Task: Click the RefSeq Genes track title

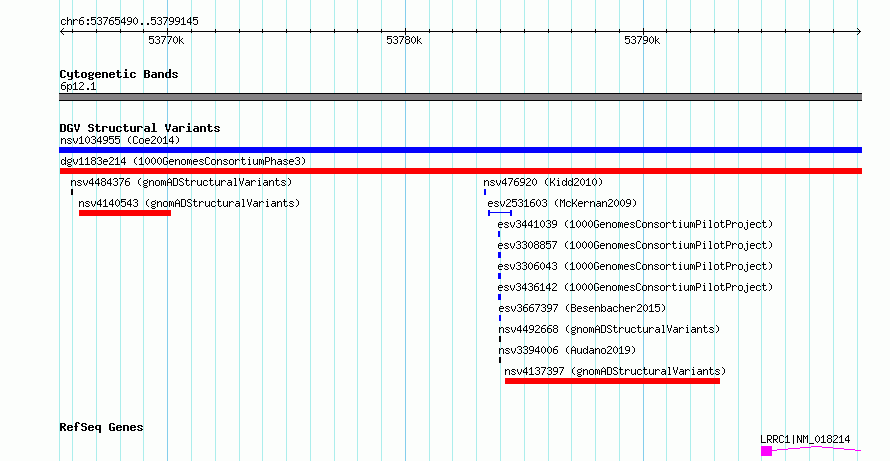Action: click(x=101, y=427)
